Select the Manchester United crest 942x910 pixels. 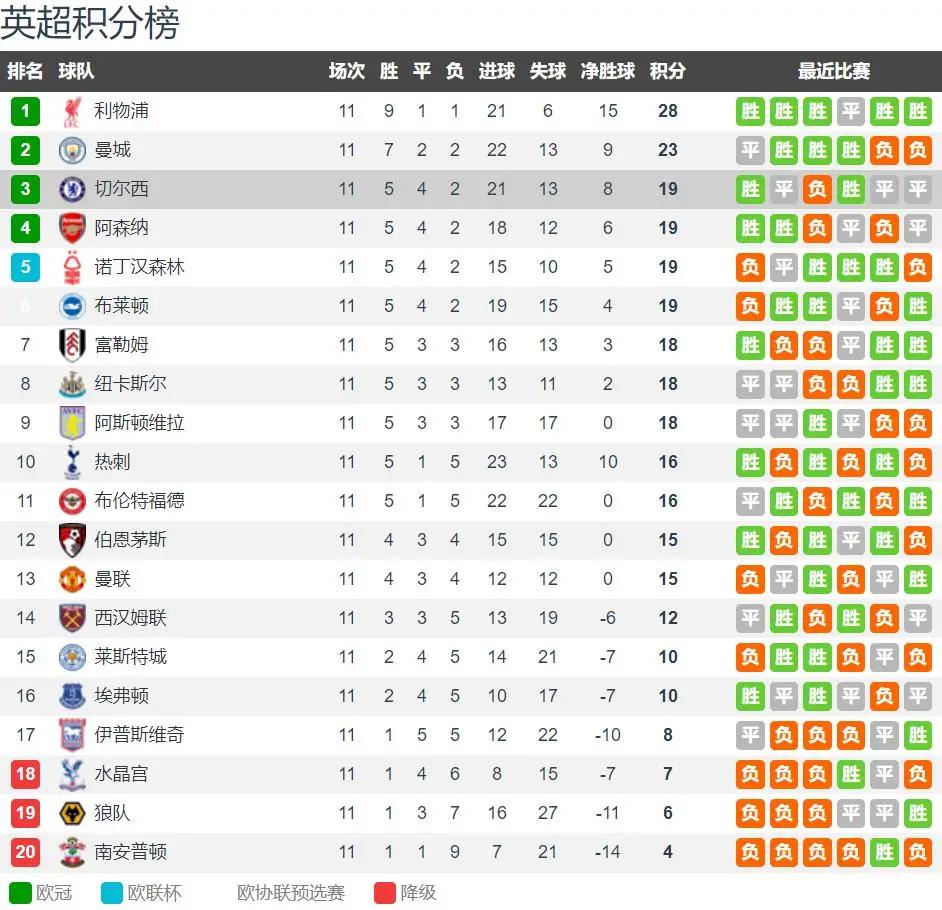click(x=72, y=579)
